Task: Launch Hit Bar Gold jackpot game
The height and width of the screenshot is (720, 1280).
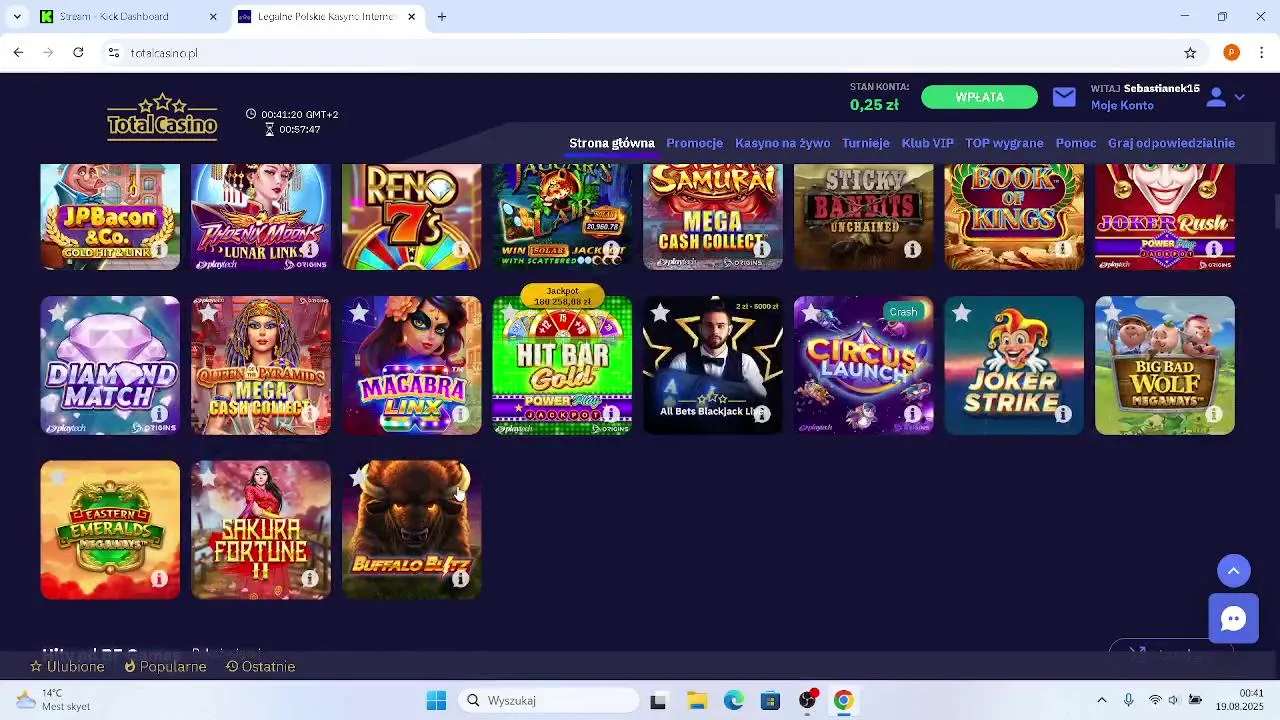Action: pyautogui.click(x=562, y=365)
